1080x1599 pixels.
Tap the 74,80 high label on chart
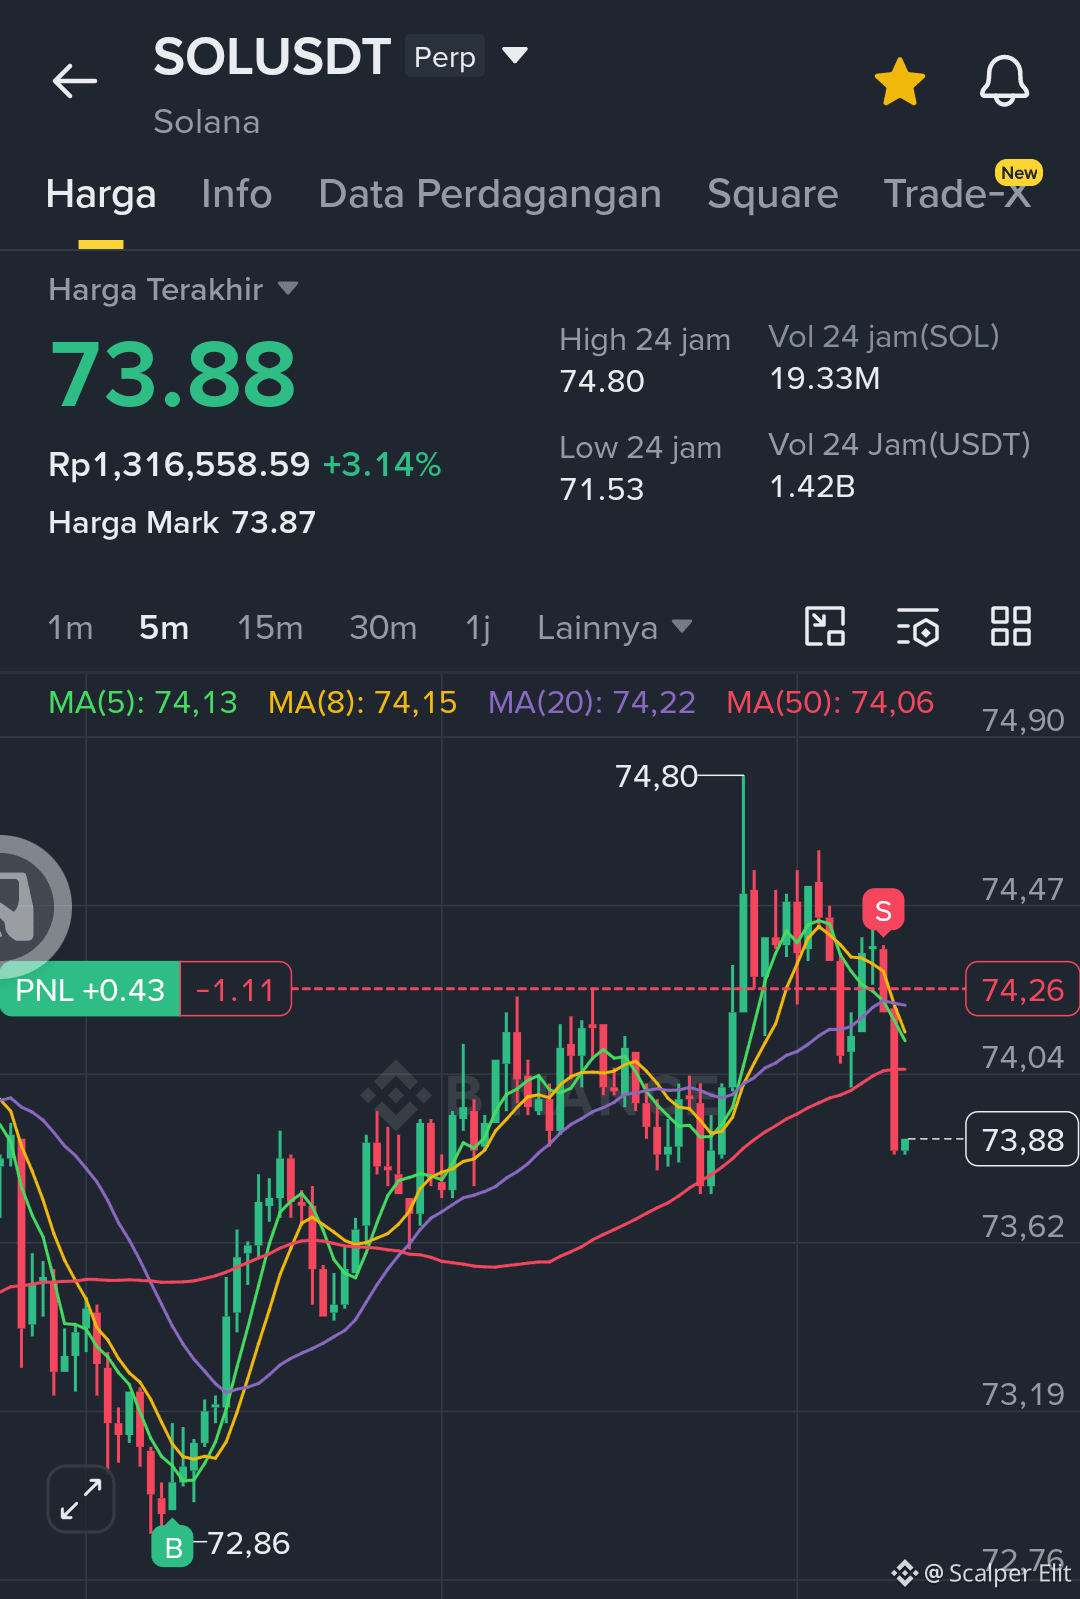pos(656,777)
